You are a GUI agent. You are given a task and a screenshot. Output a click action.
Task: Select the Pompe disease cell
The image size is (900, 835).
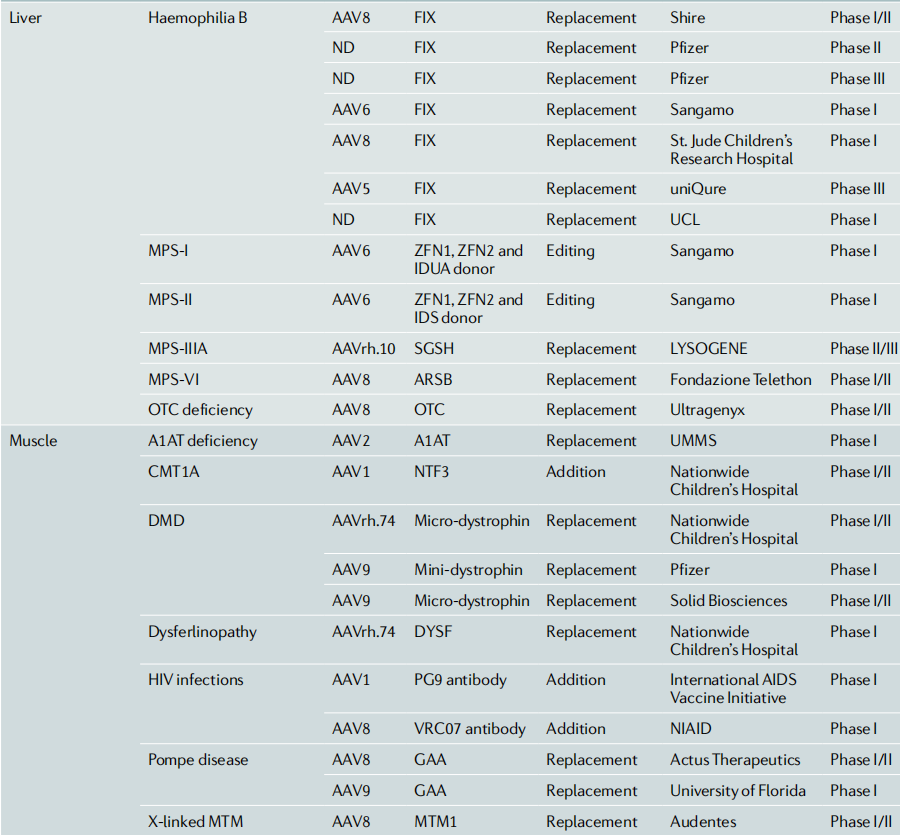coord(198,760)
